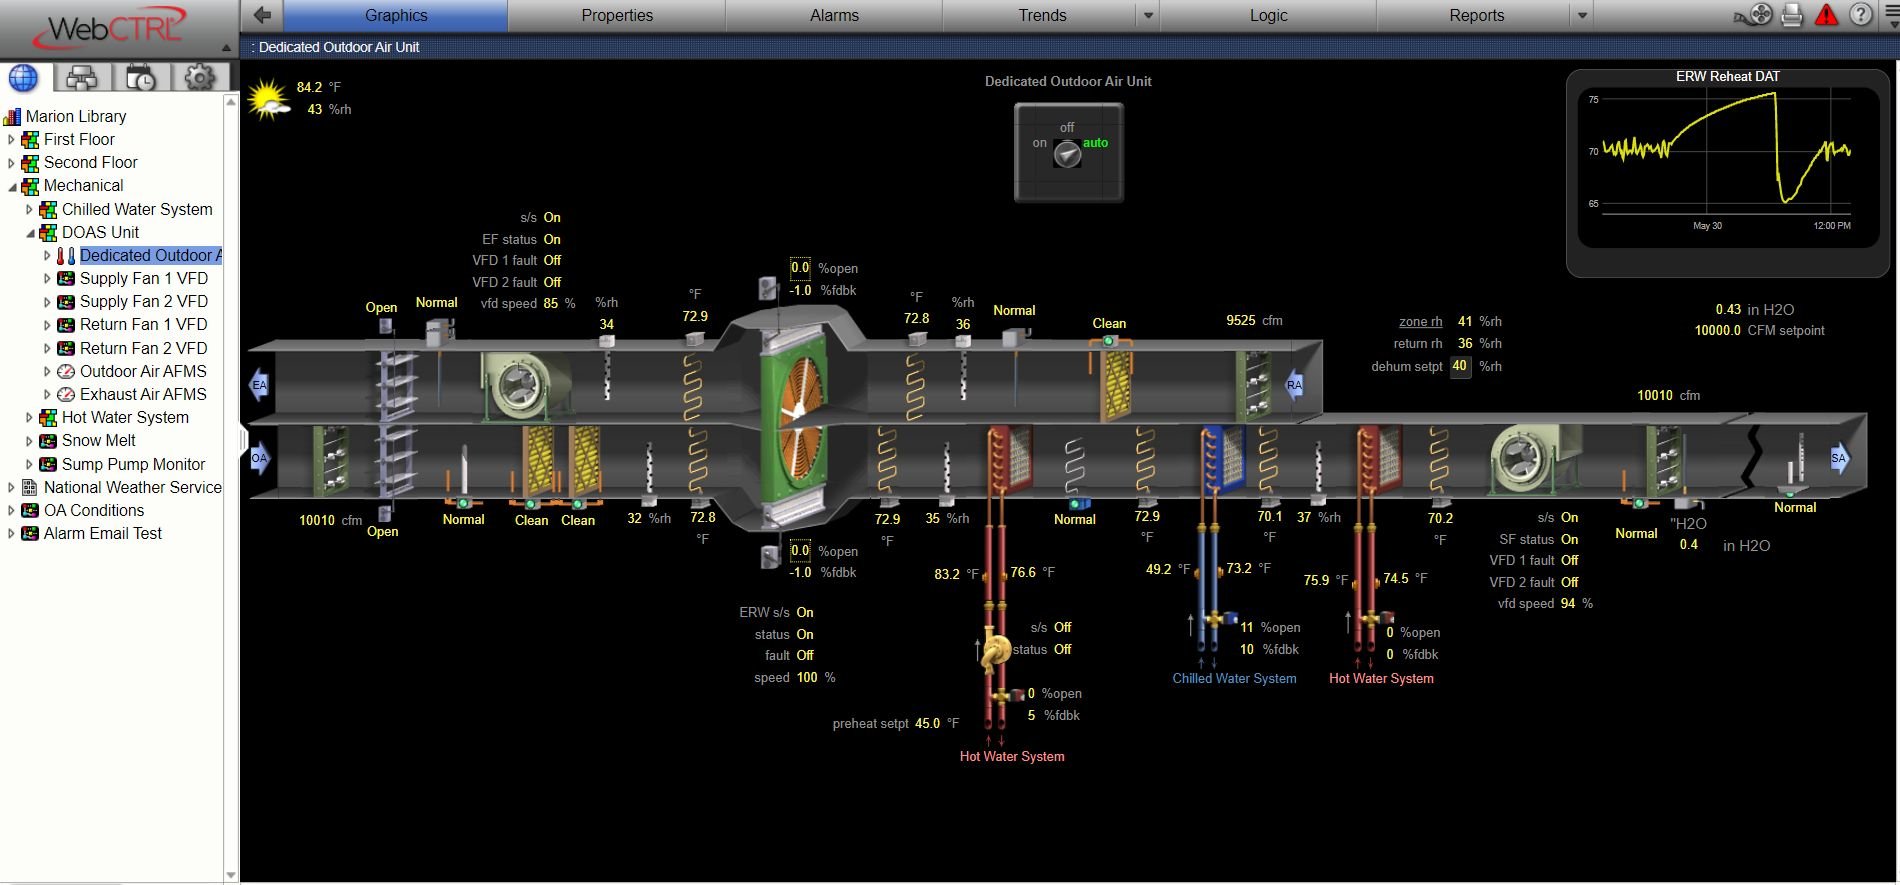Switch to the Properties tab
This screenshot has height=885, width=1900.
click(617, 16)
